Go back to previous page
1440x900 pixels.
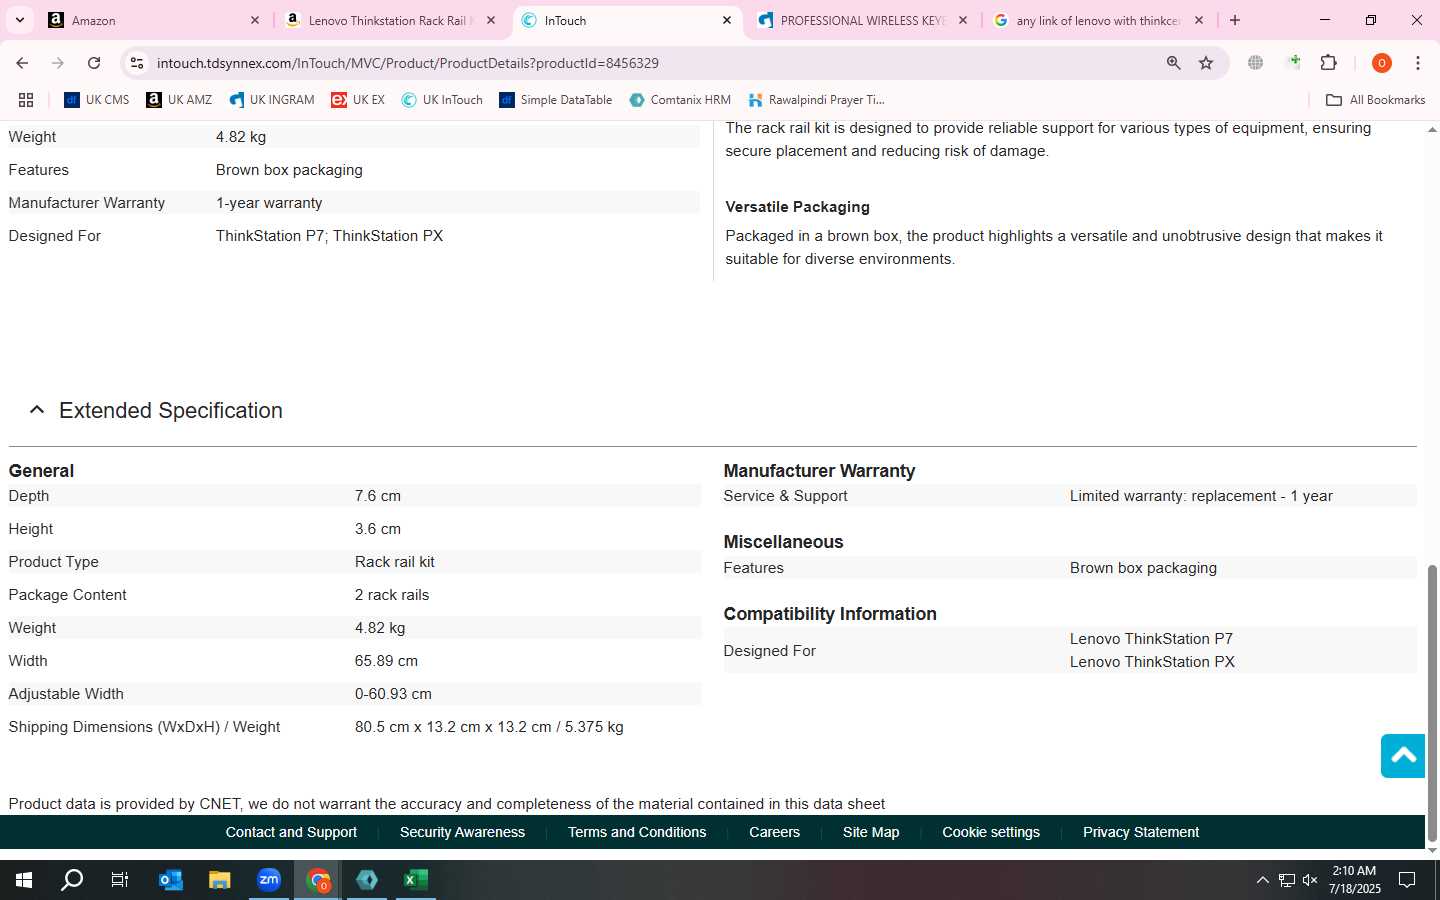click(22, 63)
